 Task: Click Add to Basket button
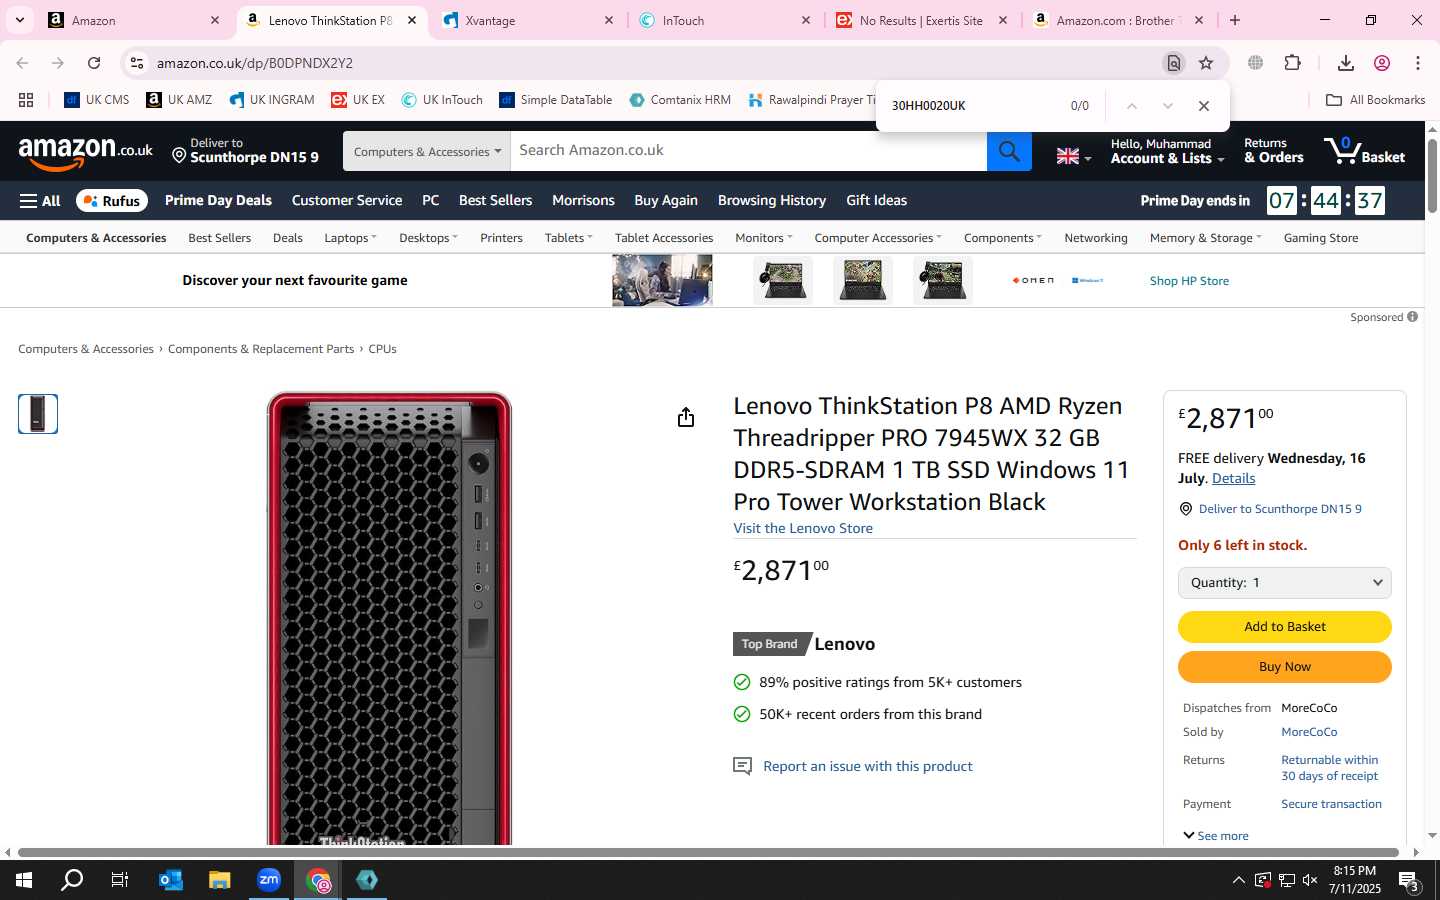click(x=1284, y=627)
